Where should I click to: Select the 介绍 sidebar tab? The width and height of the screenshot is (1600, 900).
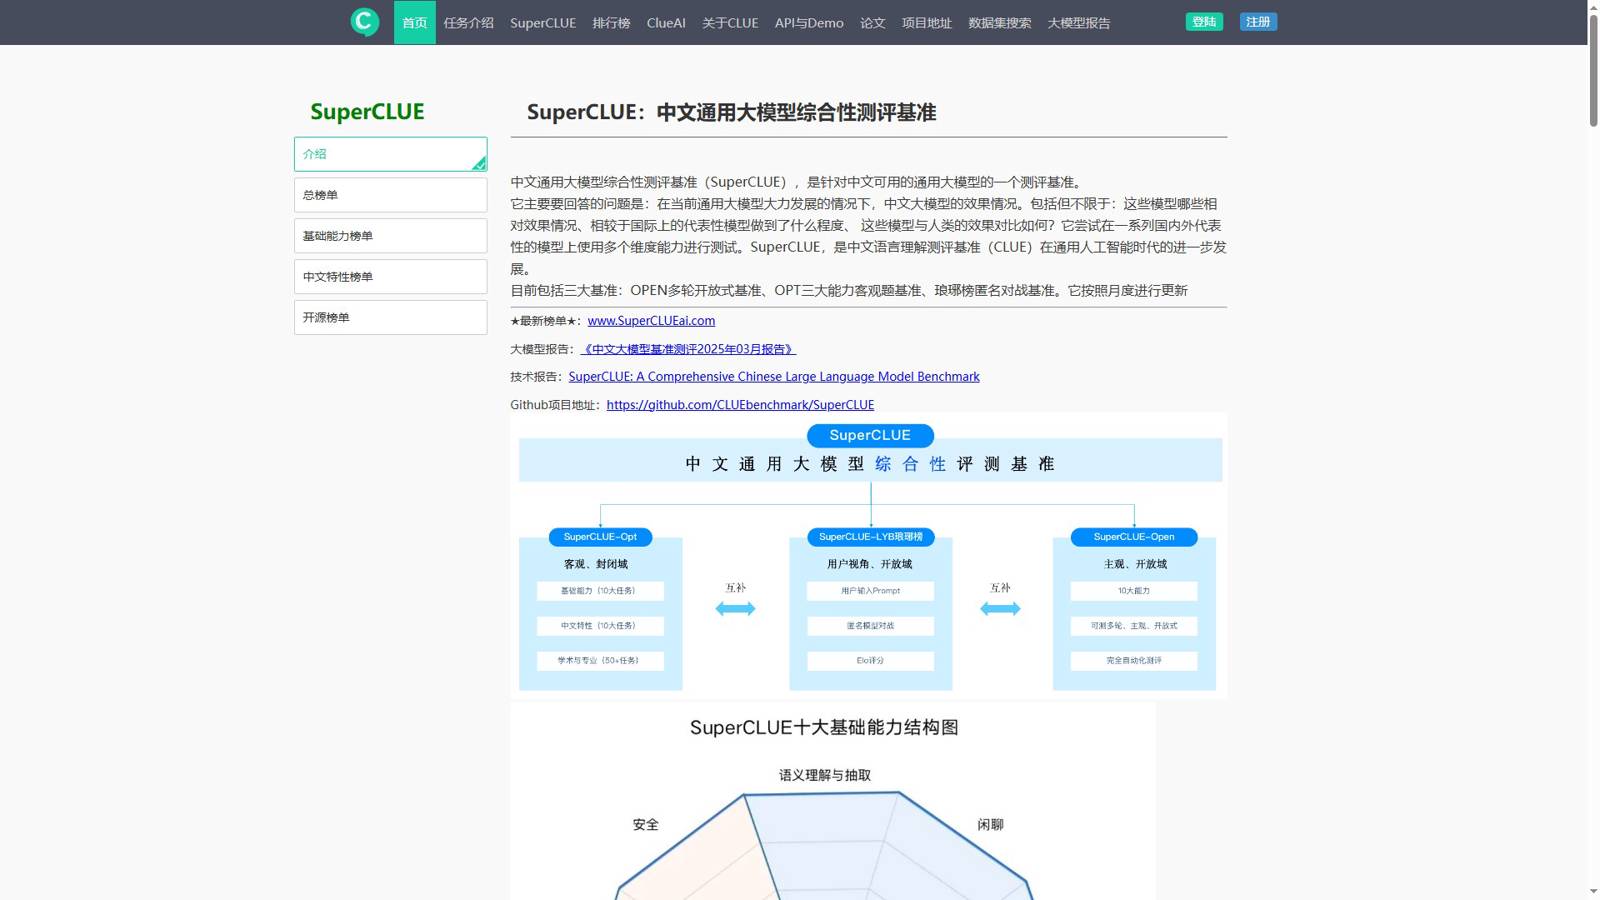click(x=390, y=154)
